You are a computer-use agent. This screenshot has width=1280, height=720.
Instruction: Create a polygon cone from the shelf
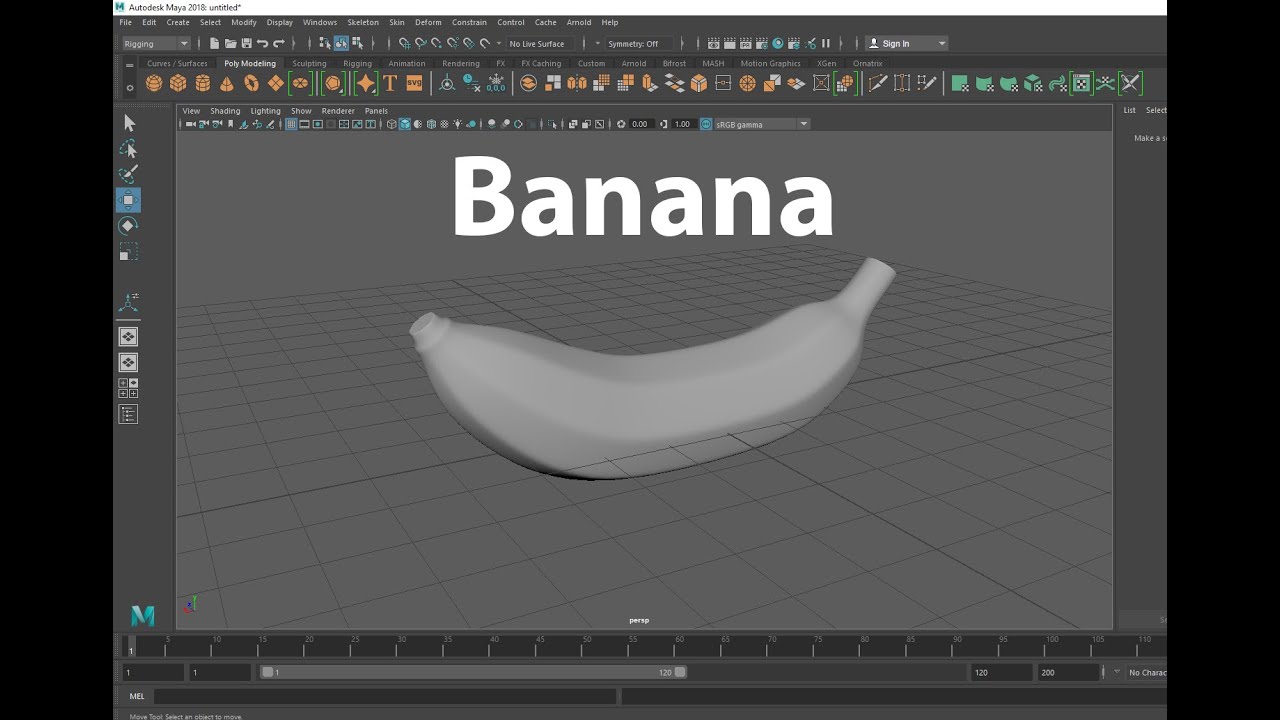click(227, 83)
